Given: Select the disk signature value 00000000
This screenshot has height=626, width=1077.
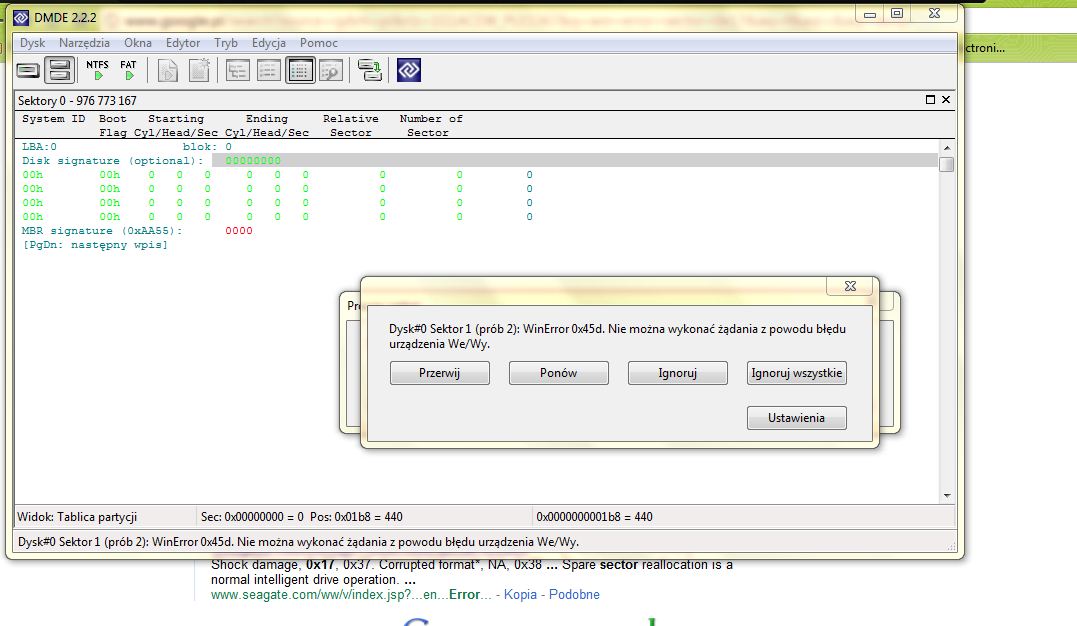Looking at the screenshot, I should [x=253, y=161].
